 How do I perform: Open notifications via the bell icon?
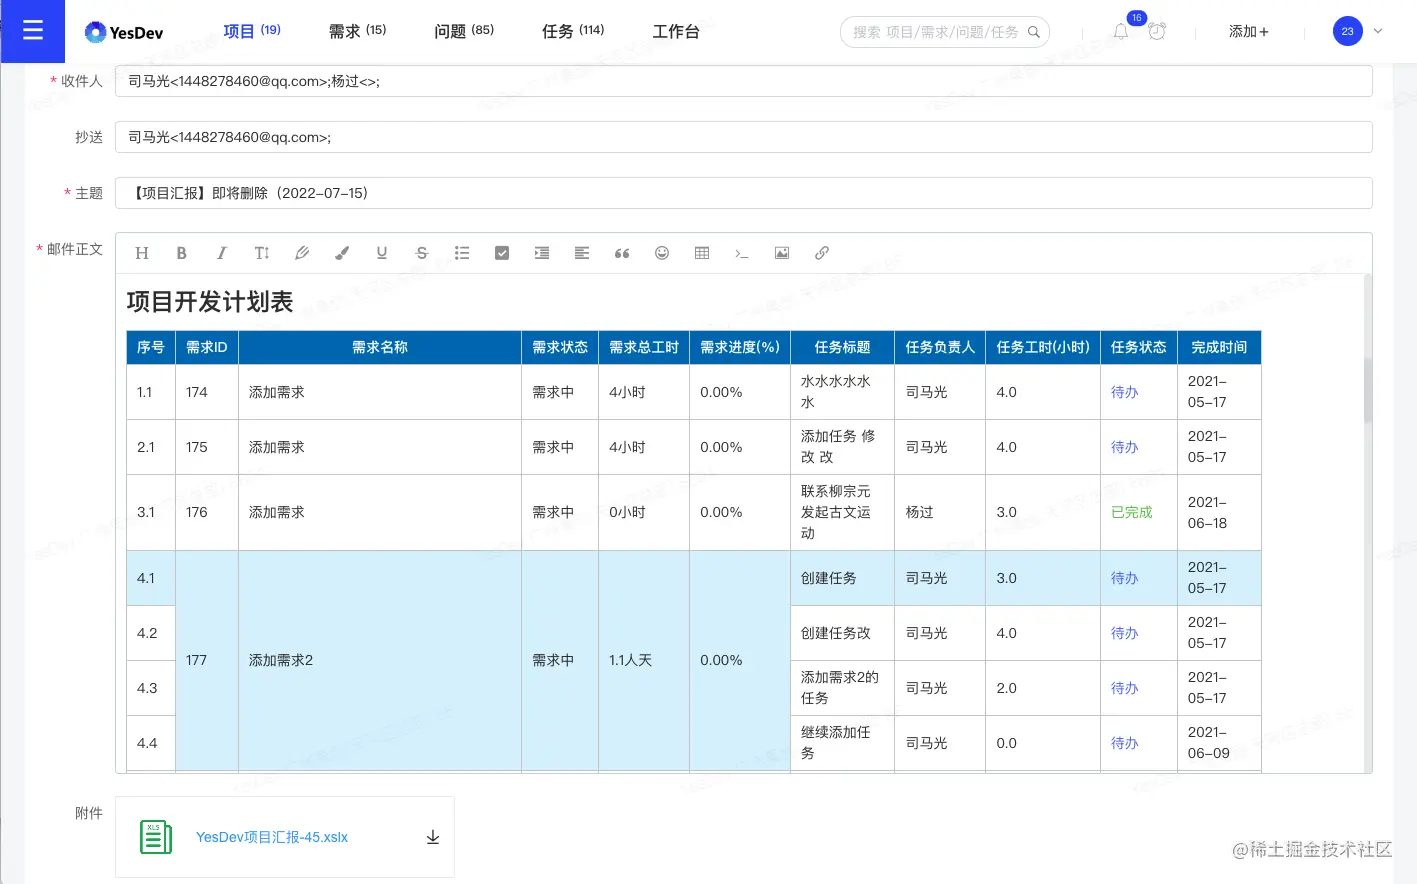(1120, 31)
